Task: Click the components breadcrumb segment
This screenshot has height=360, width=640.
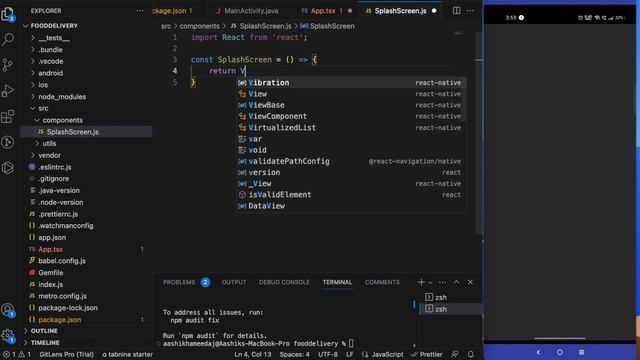Action: pyautogui.click(x=200, y=26)
